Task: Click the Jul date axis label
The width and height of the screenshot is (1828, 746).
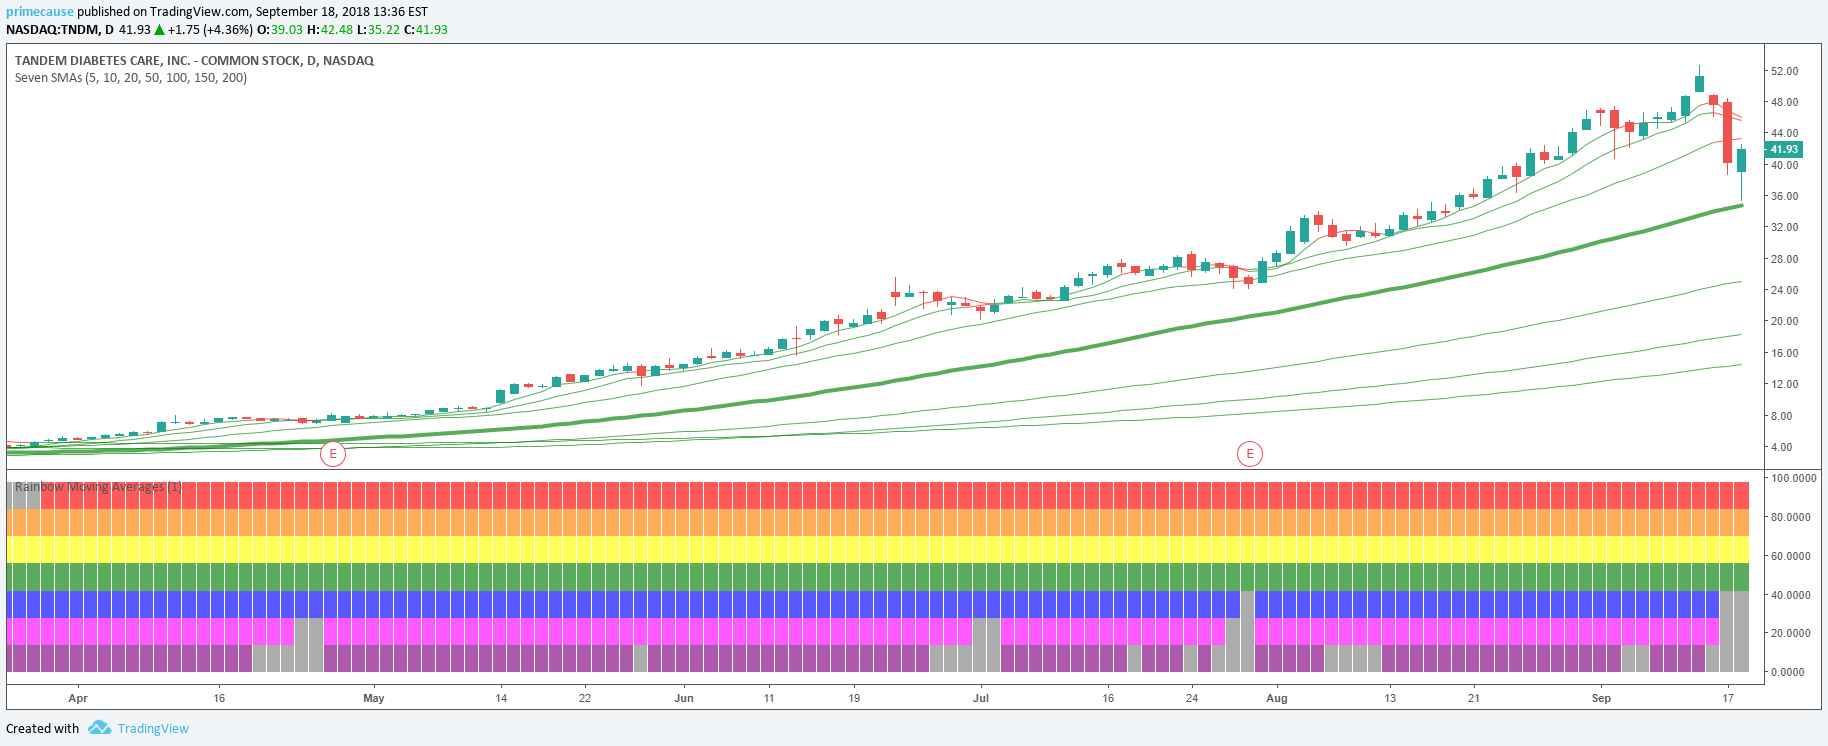Action: tap(981, 698)
